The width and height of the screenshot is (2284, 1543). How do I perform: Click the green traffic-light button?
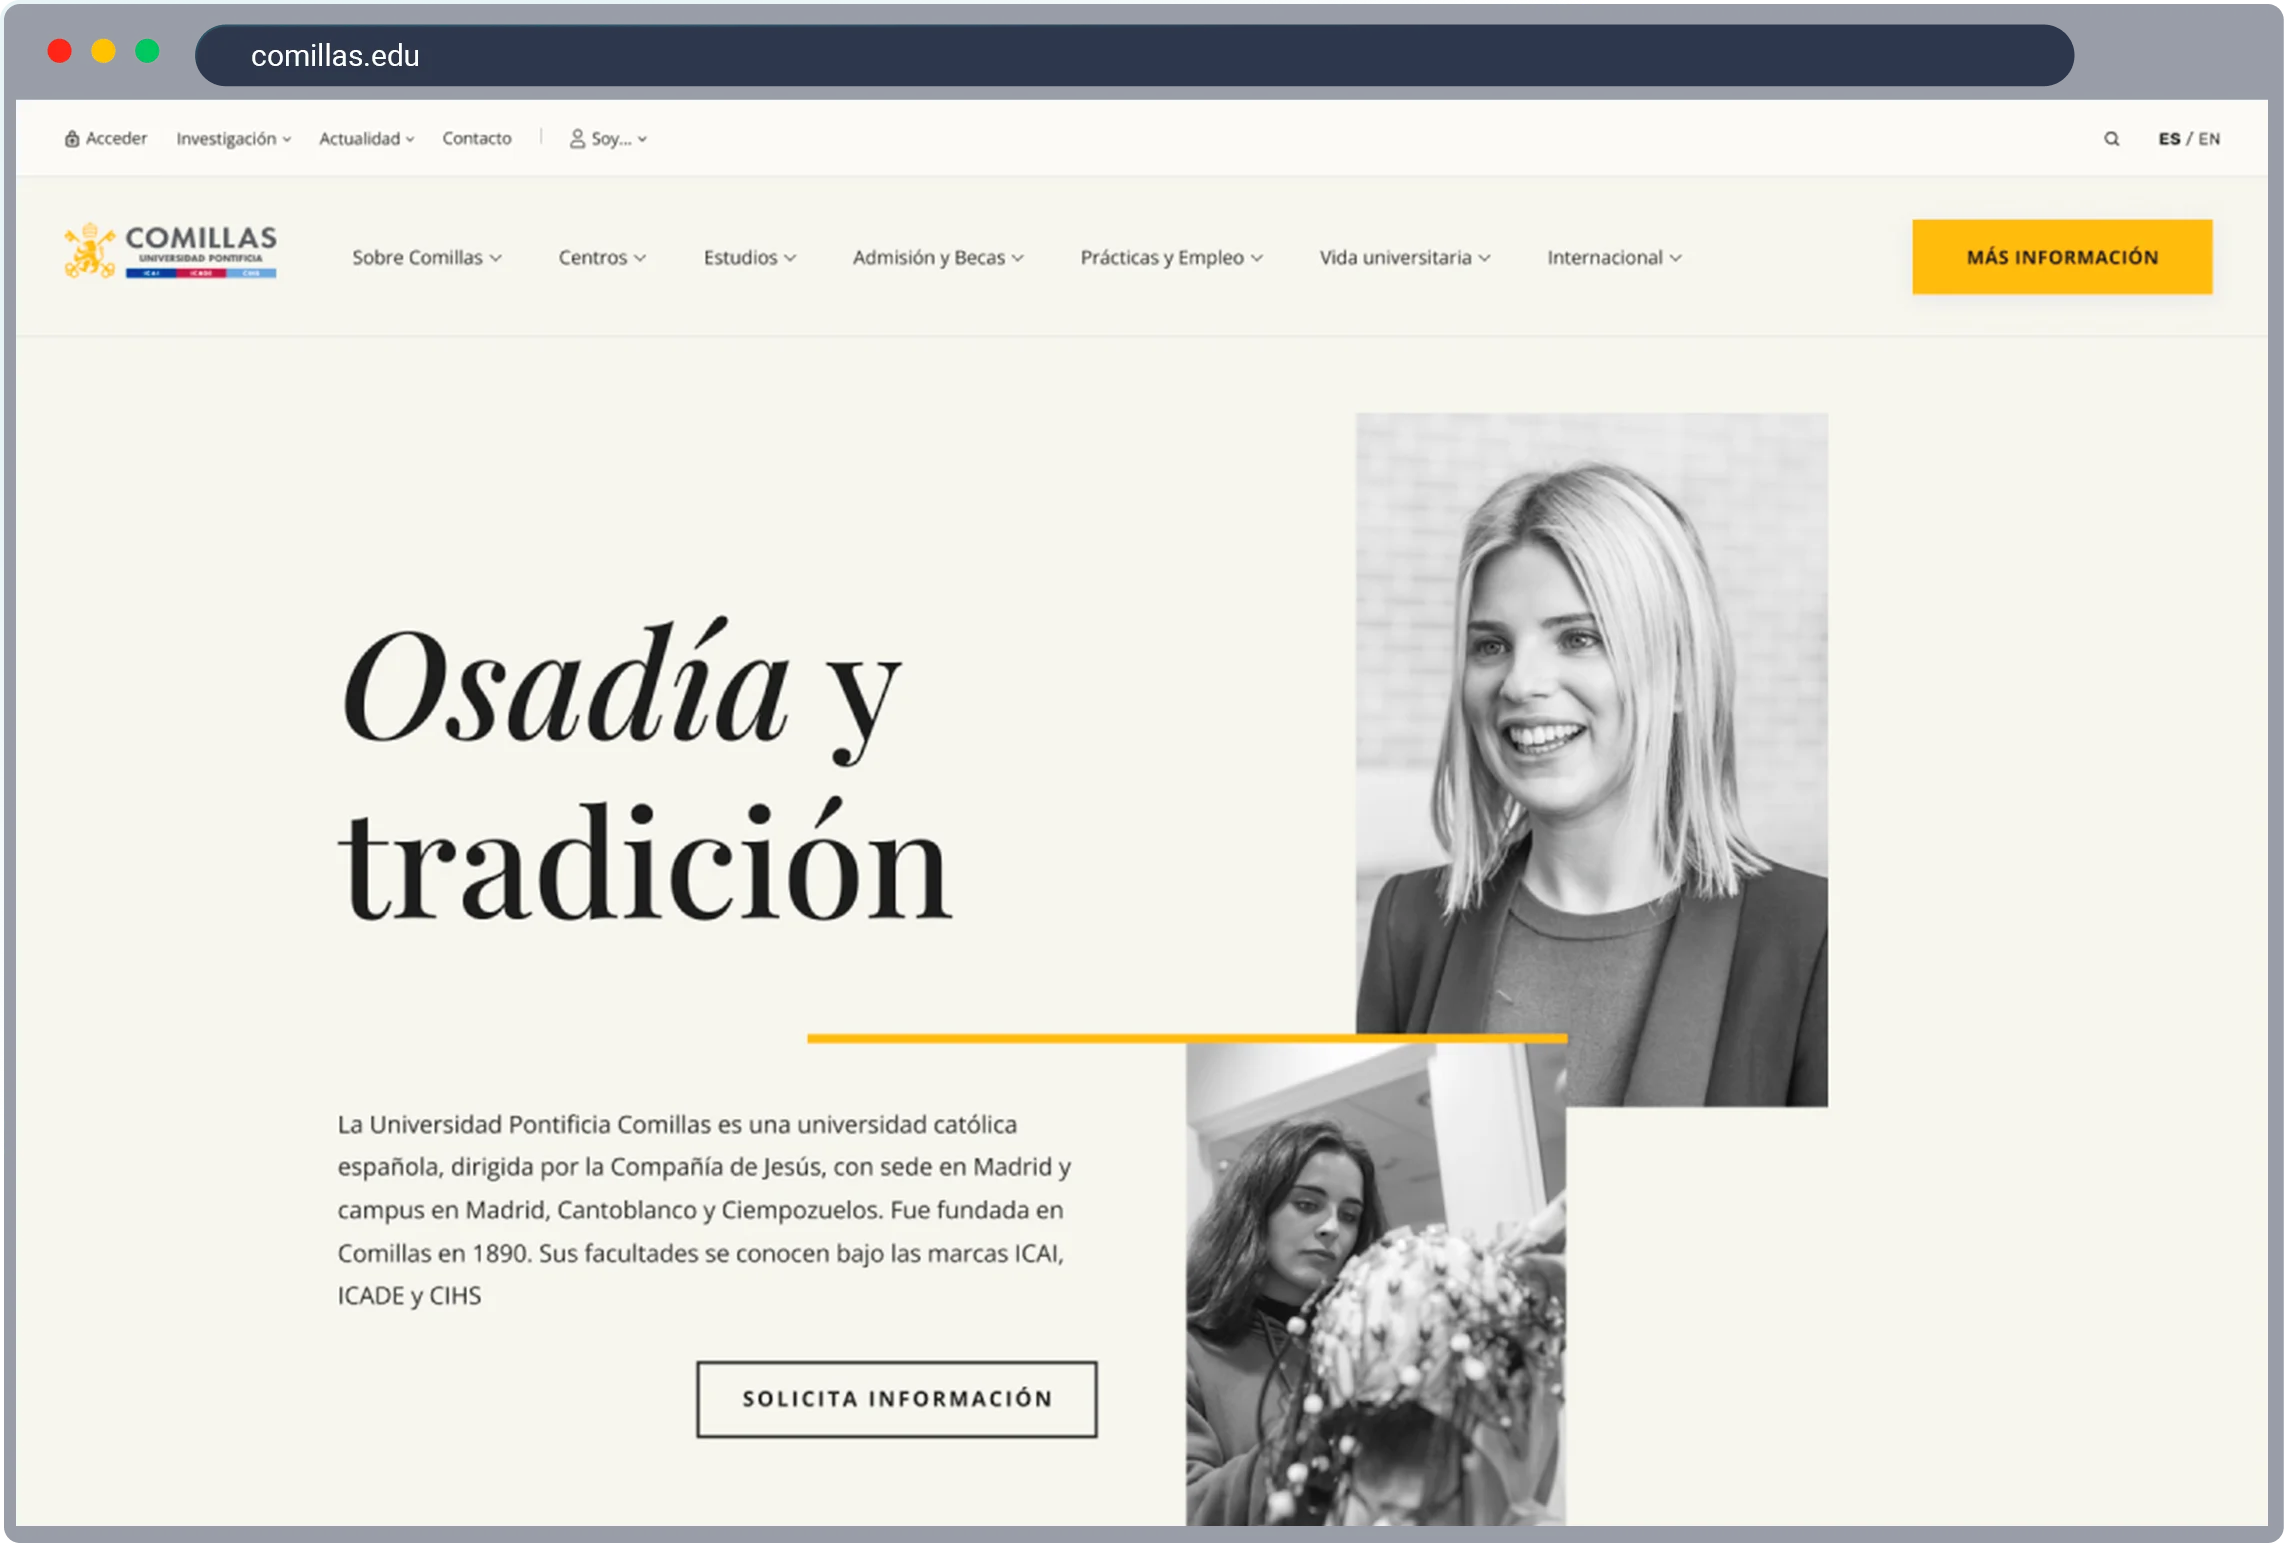coord(148,50)
